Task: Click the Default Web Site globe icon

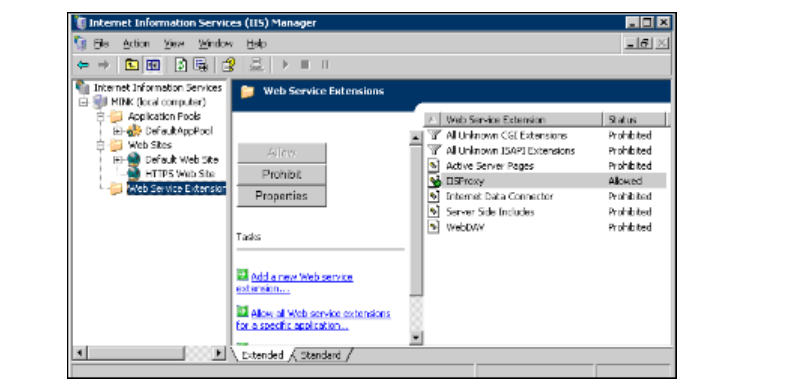Action: click(134, 160)
